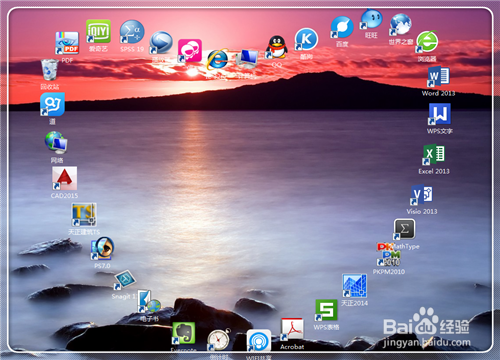Image resolution: width=500 pixels, height=360 pixels.
Task: Open CAD2015 red A icon
Action: pyautogui.click(x=64, y=178)
